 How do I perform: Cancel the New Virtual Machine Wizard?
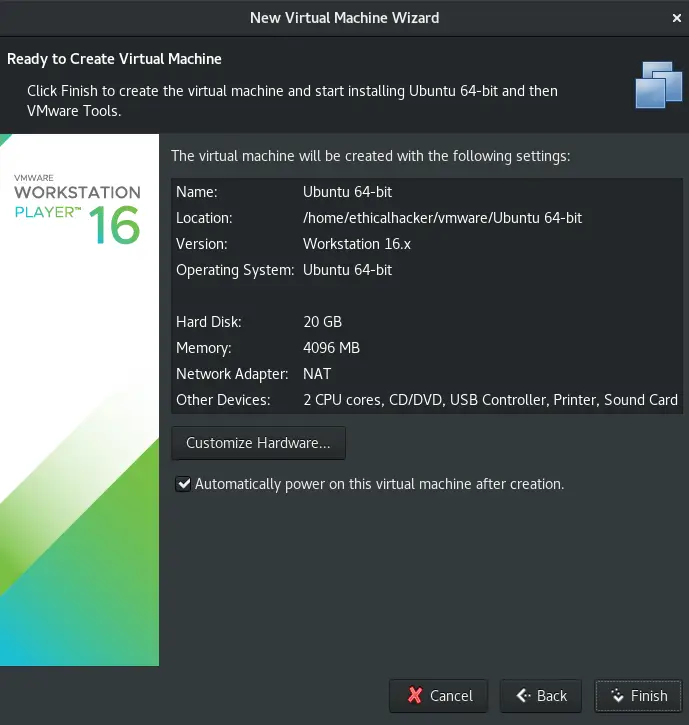[438, 695]
